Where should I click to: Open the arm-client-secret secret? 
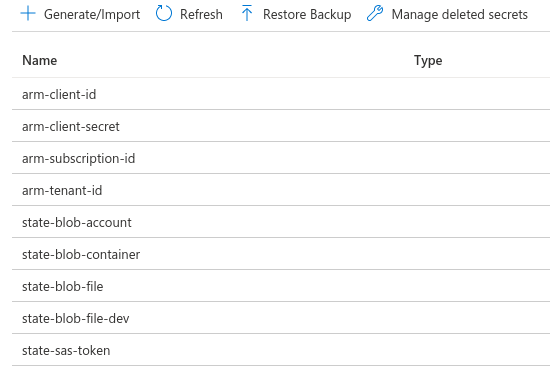pos(71,126)
